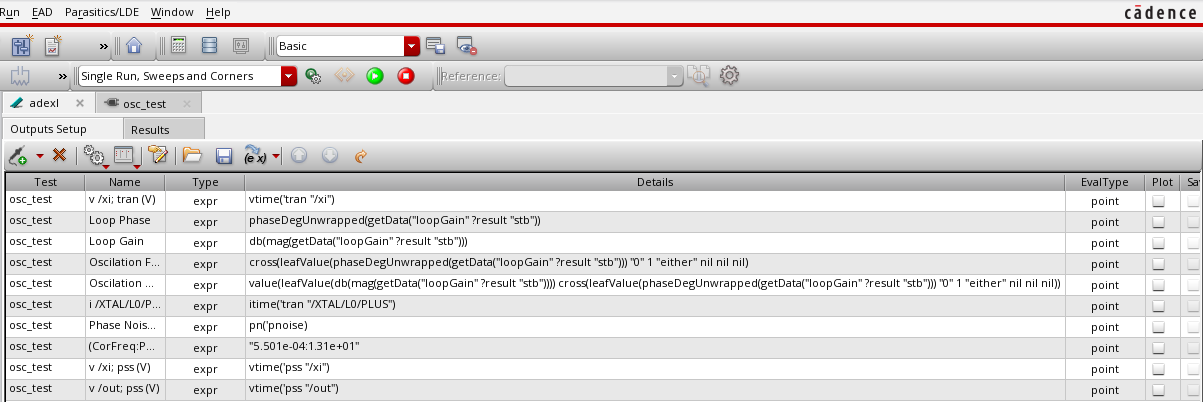Click the delete workspace icon
Image resolution: width=1203 pixels, height=402 pixels.
click(x=466, y=46)
